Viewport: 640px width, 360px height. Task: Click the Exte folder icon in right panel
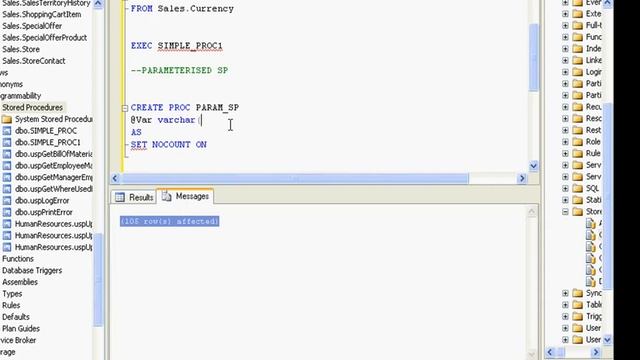pos(578,14)
